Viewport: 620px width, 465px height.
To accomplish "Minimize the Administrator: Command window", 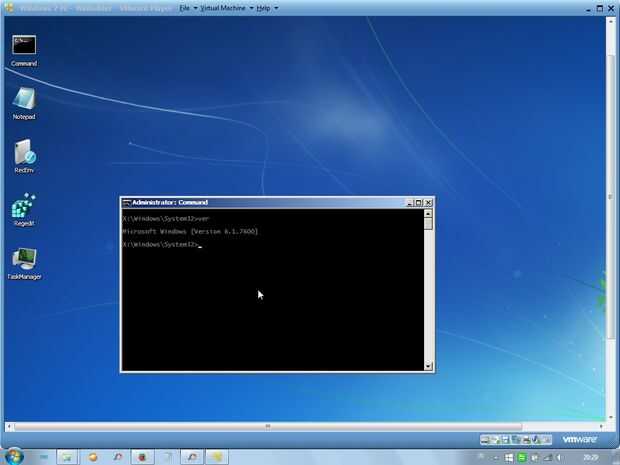I will pyautogui.click(x=410, y=203).
